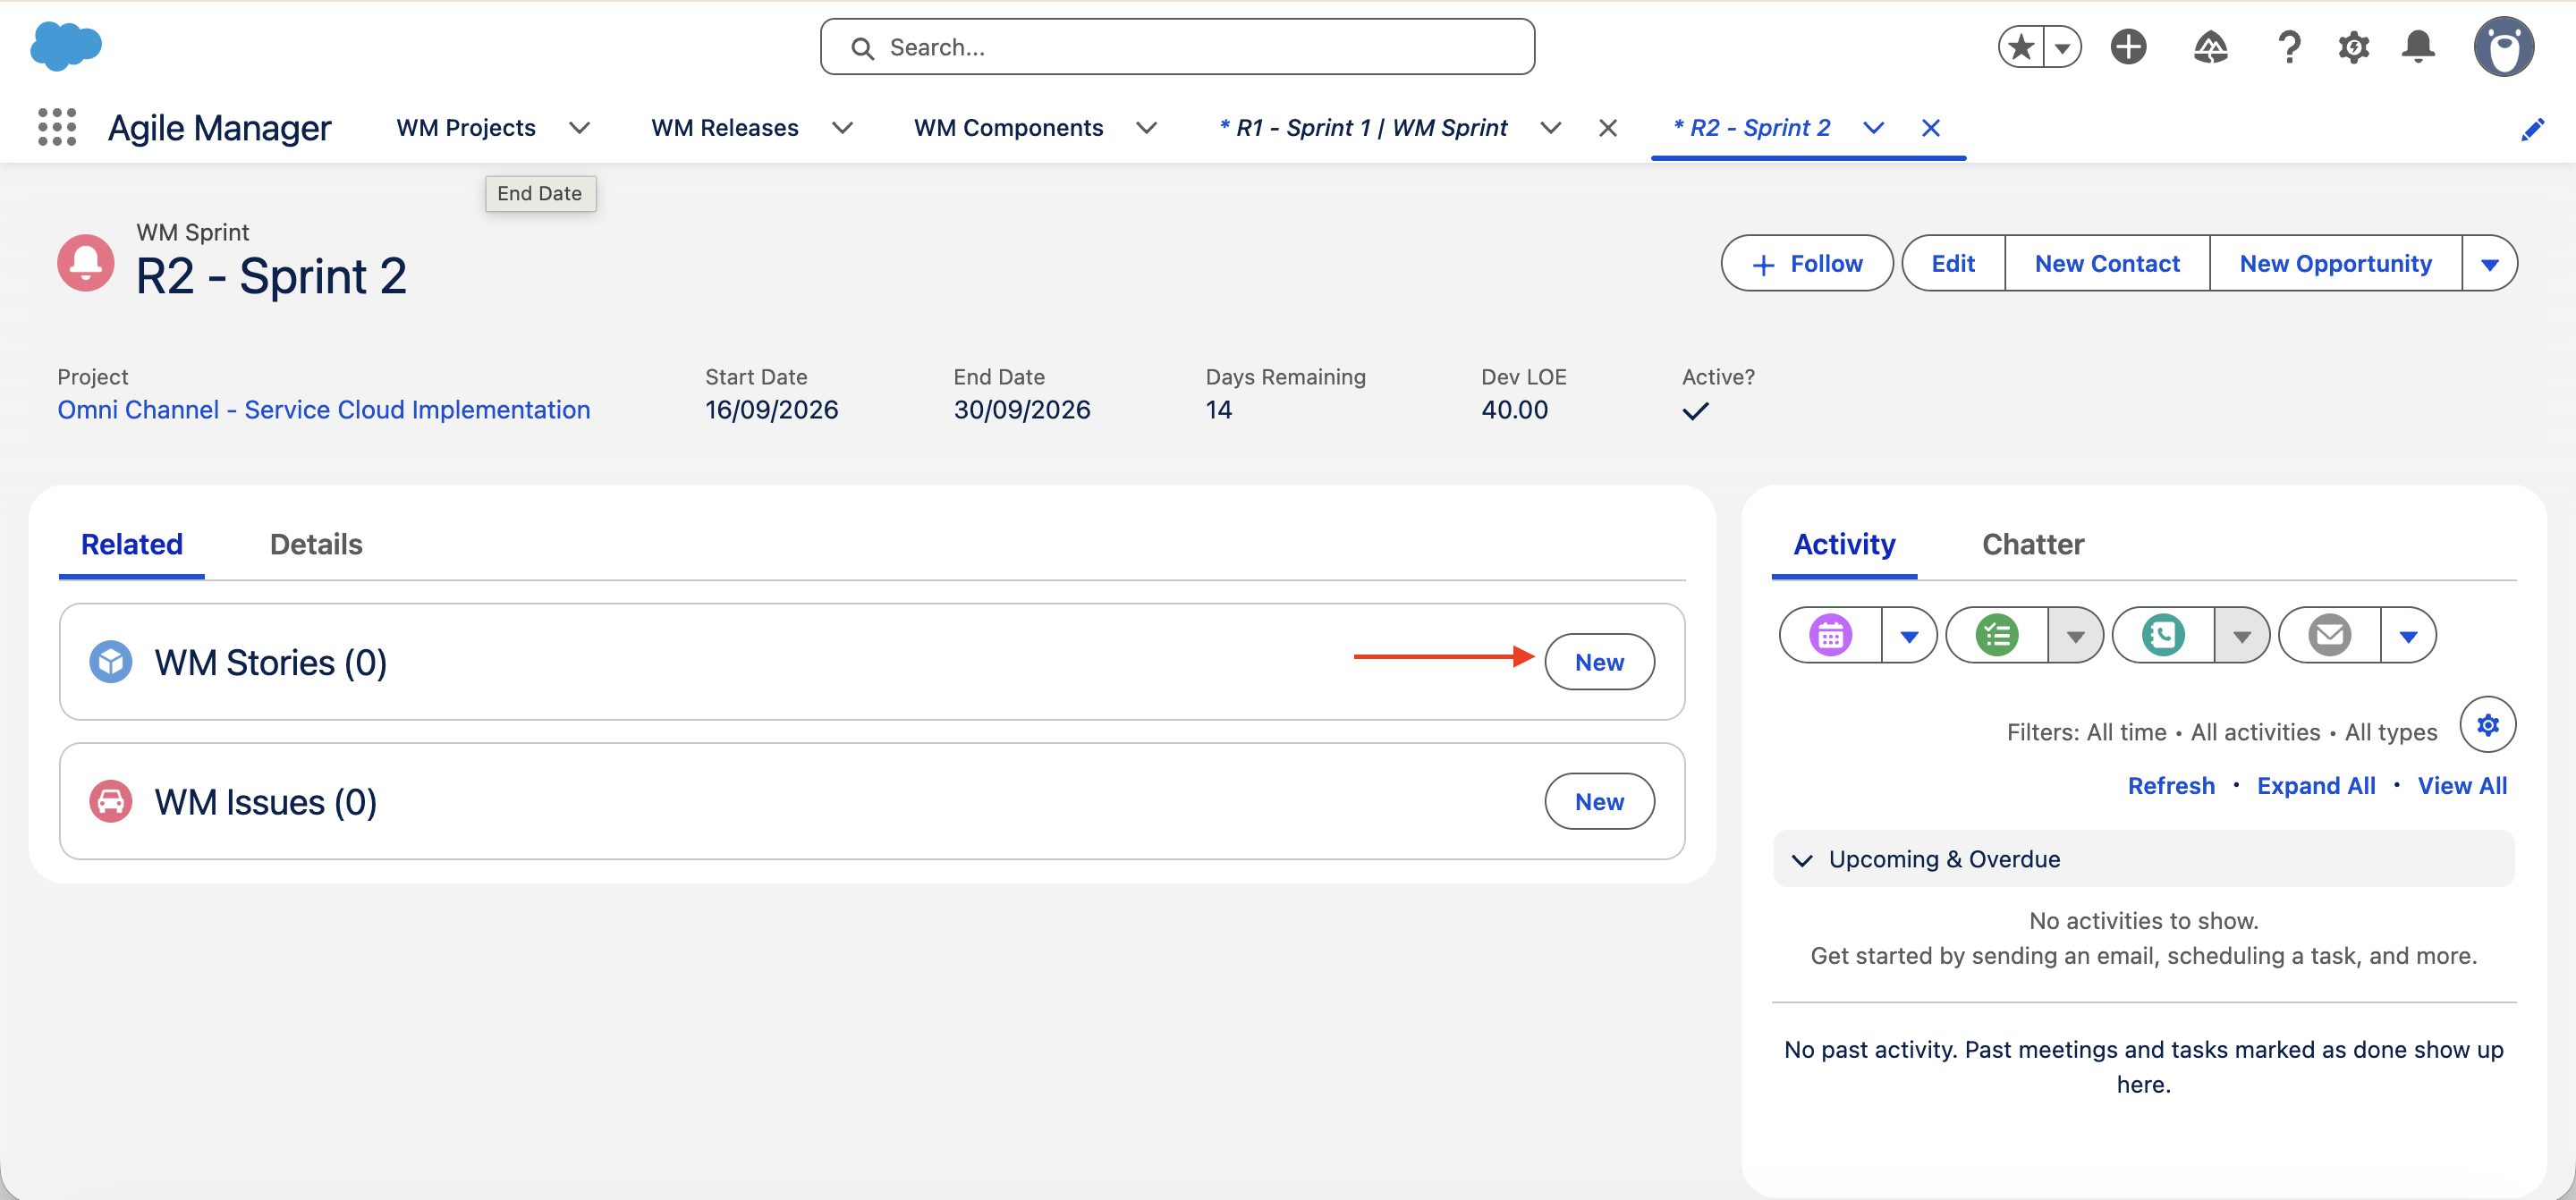
Task: Click the Log a Call phone icon
Action: pos(2163,635)
